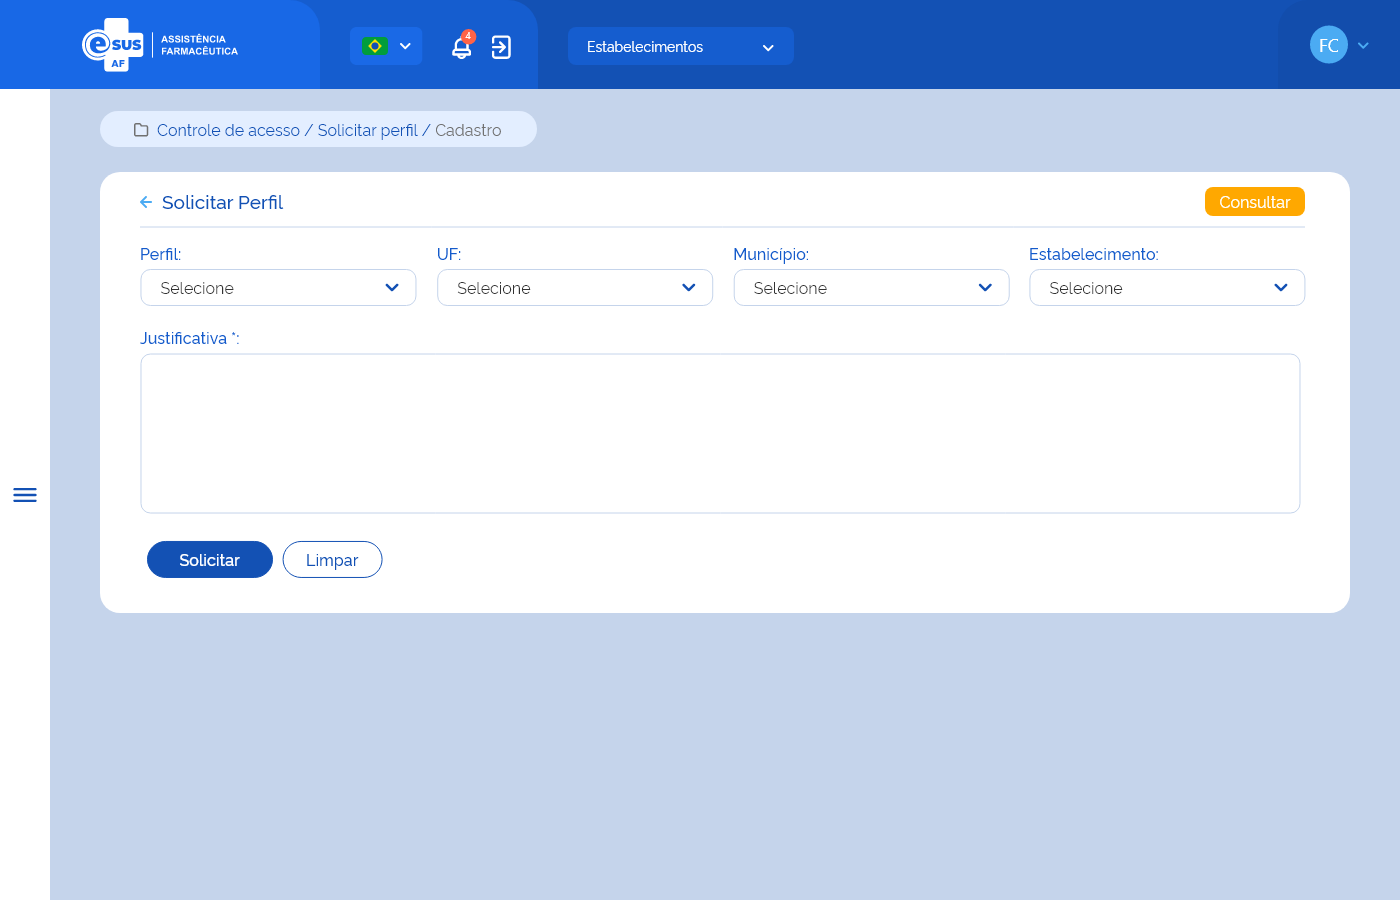Image resolution: width=1400 pixels, height=900 pixels.
Task: Click the Solicitar Perfil heading
Action: (222, 202)
